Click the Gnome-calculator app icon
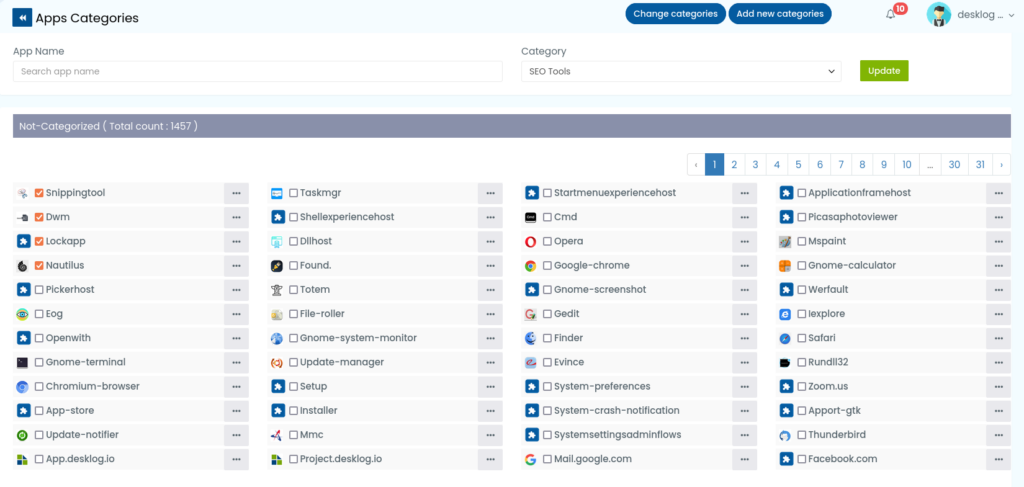Viewport: 1024px width, 487px height. coord(785,266)
